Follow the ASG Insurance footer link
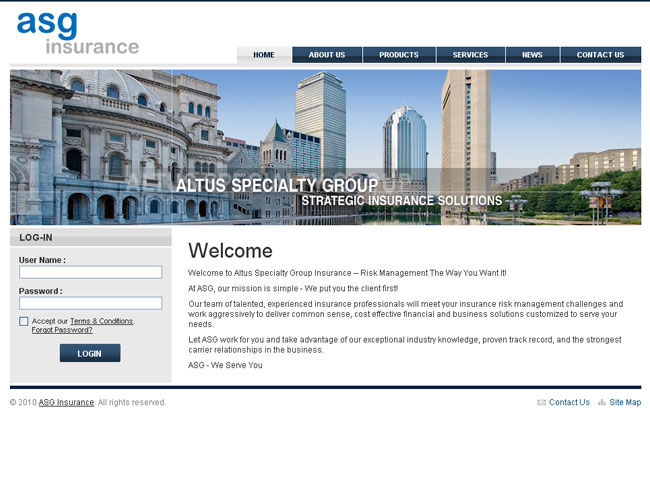Viewport: 650px width, 500px height. tap(66, 403)
